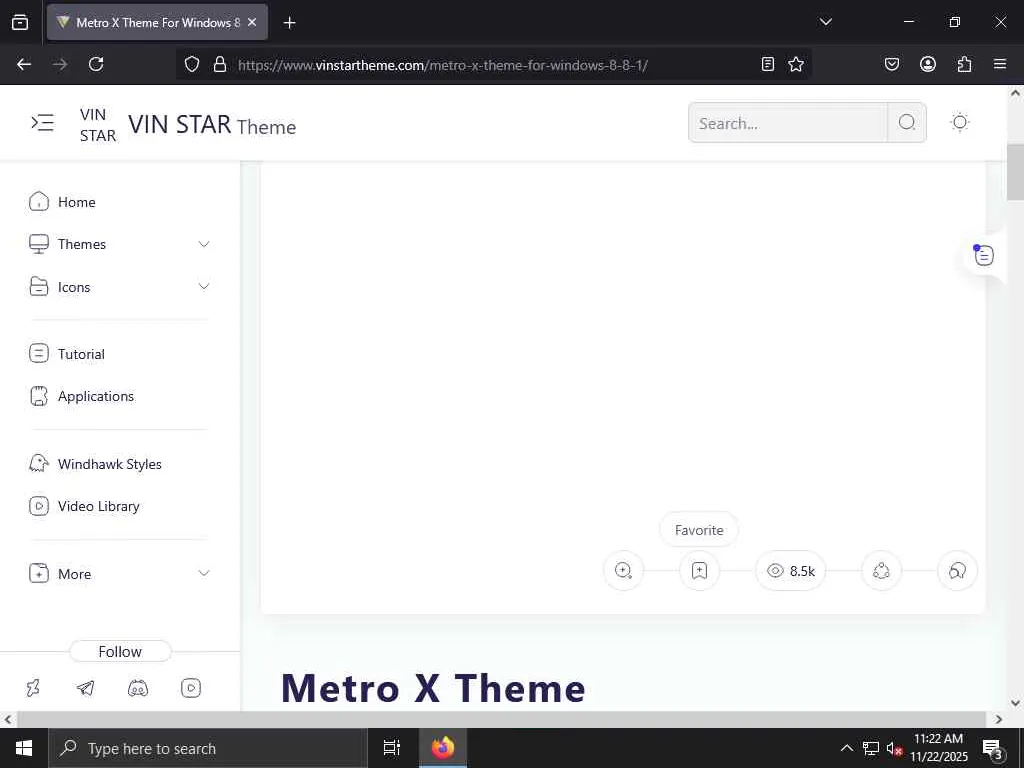Click the VIN STAR Theme logo title
The width and height of the screenshot is (1024, 768).
212,124
